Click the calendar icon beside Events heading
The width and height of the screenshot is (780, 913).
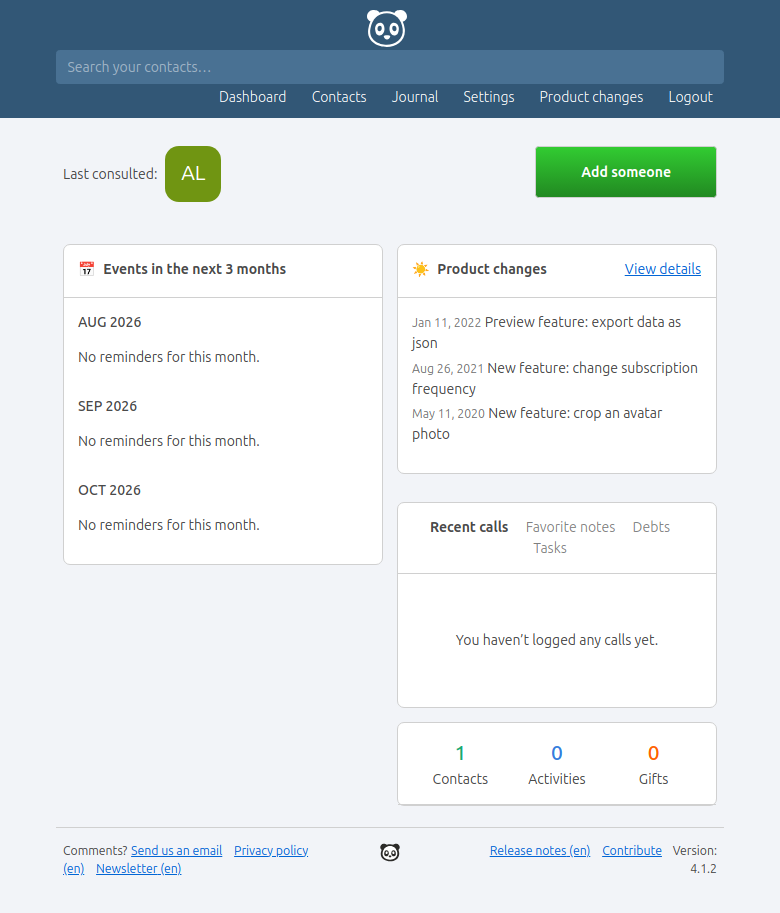[87, 268]
